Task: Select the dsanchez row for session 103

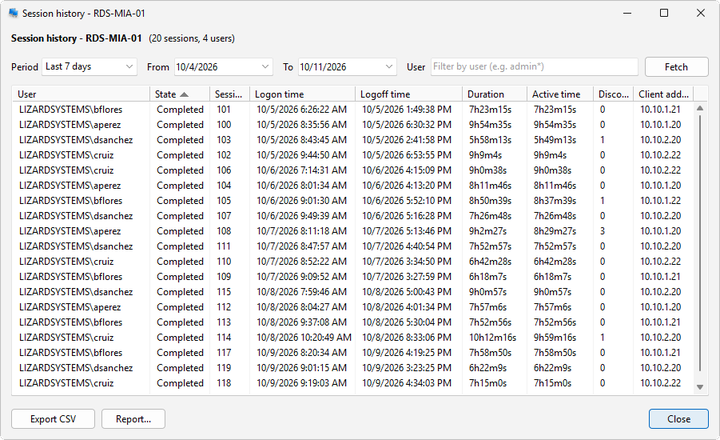Action: (x=353, y=140)
